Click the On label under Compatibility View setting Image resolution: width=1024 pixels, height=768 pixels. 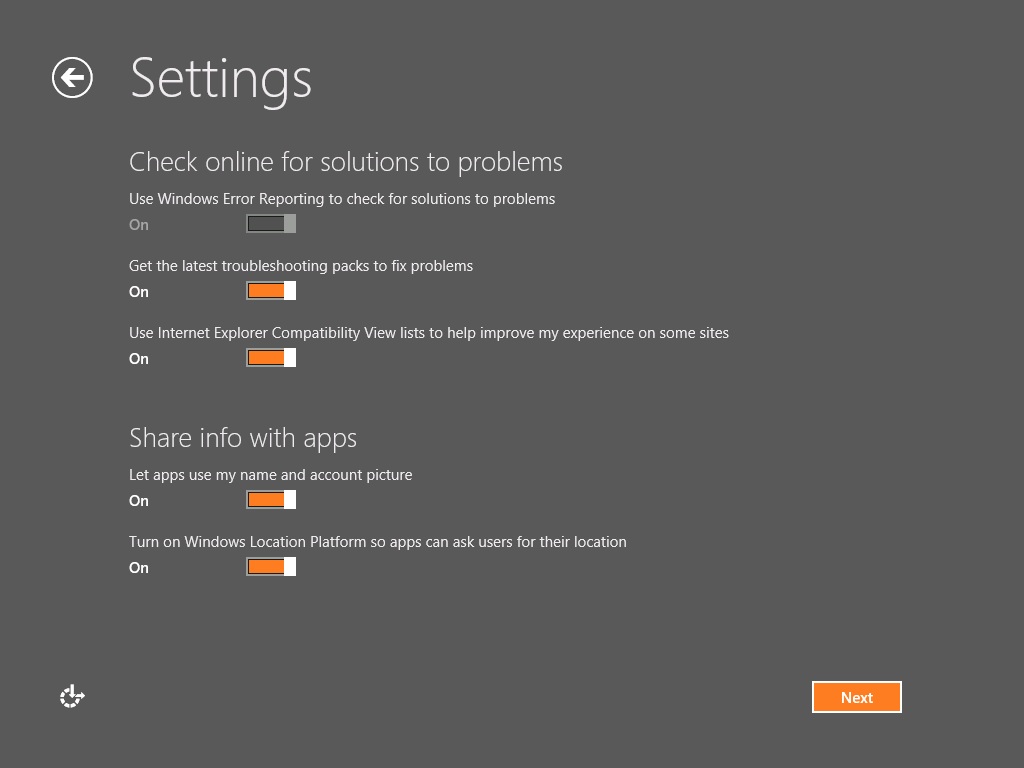tap(139, 359)
